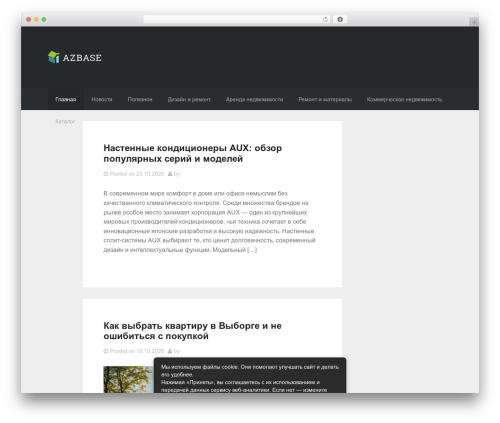Click the round icon button beside the address bar
The width and height of the screenshot is (500, 423).
340,19
